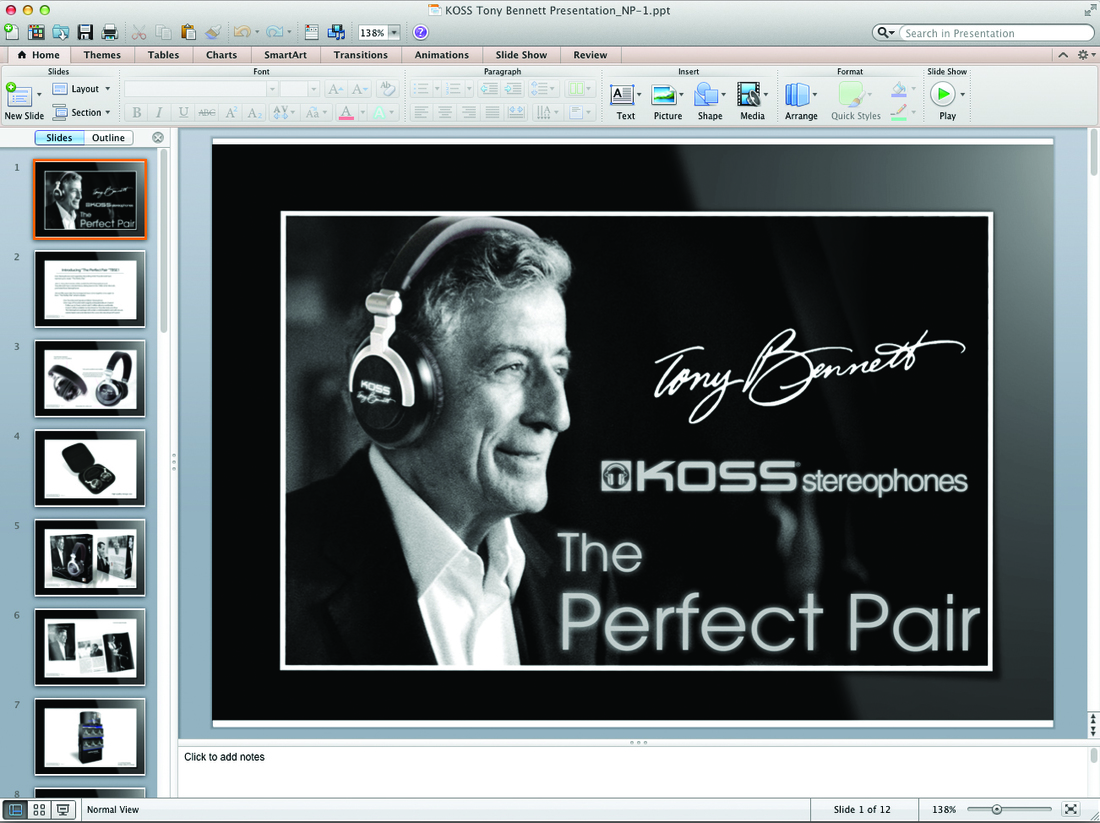
Task: Go to the Transitions ribbon tab
Action: tap(361, 55)
